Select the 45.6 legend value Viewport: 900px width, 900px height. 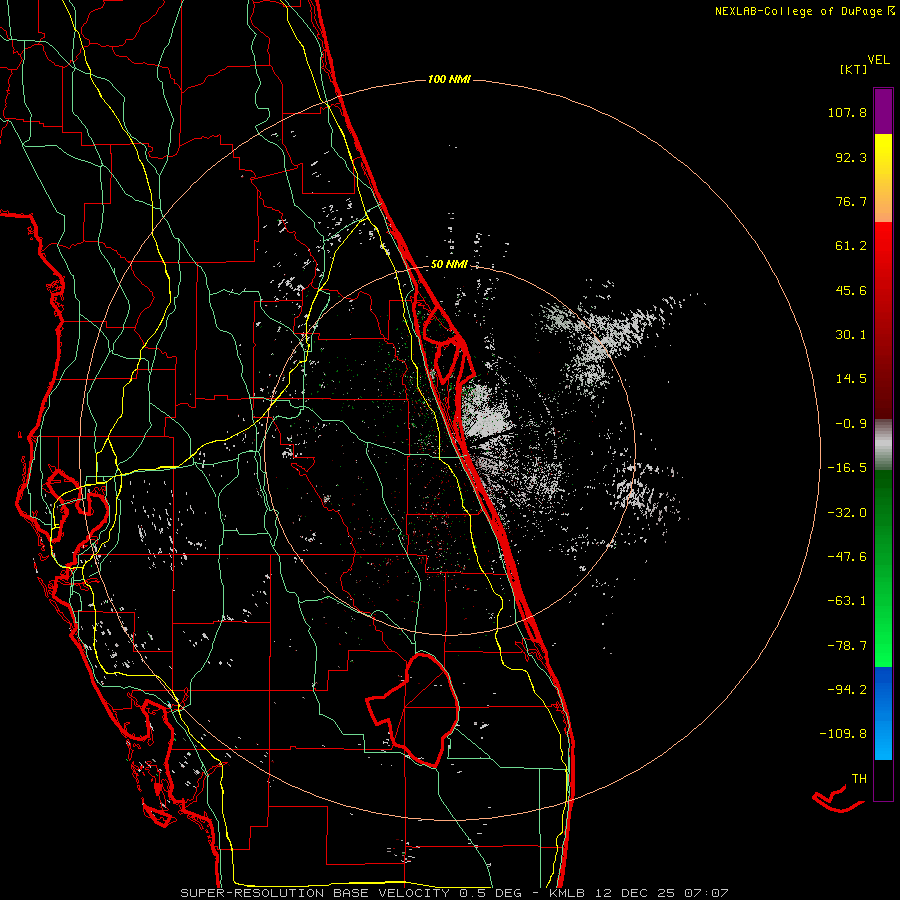[x=851, y=290]
